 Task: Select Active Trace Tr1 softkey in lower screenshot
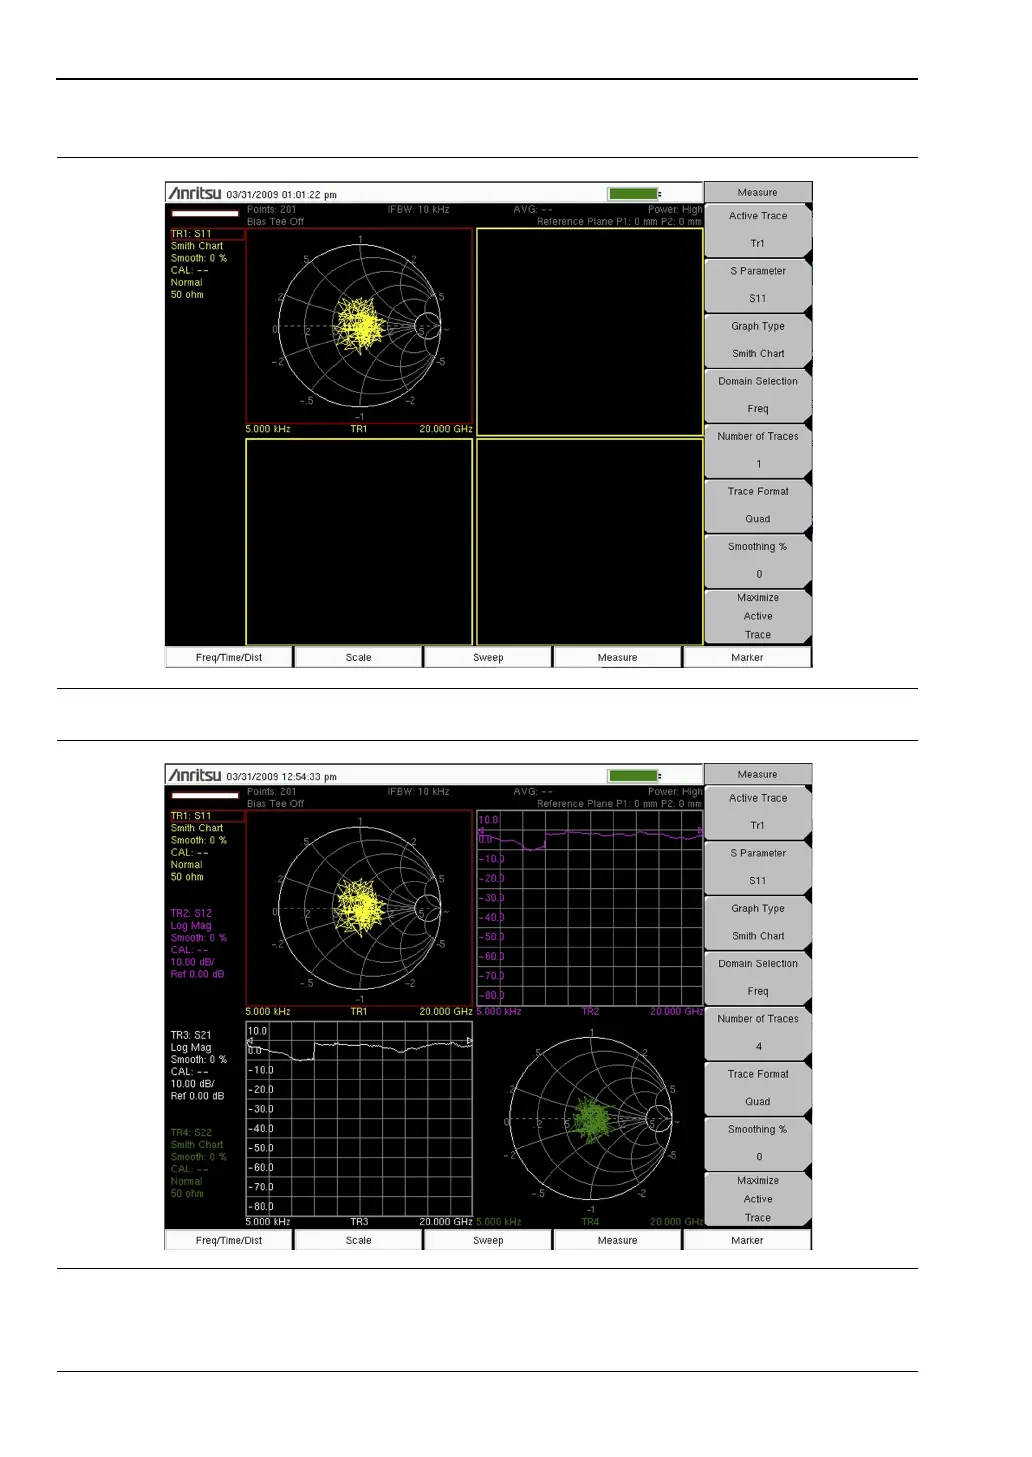(x=758, y=812)
